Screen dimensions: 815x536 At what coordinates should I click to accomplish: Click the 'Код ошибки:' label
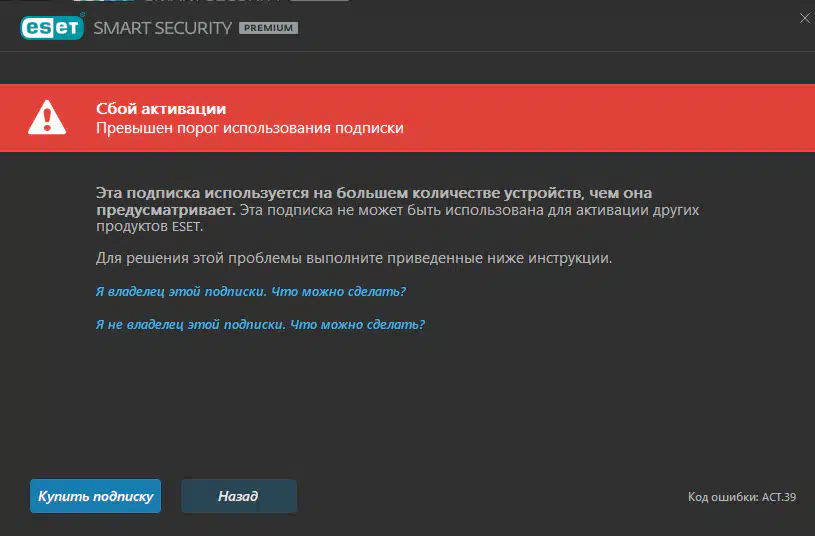[723, 497]
